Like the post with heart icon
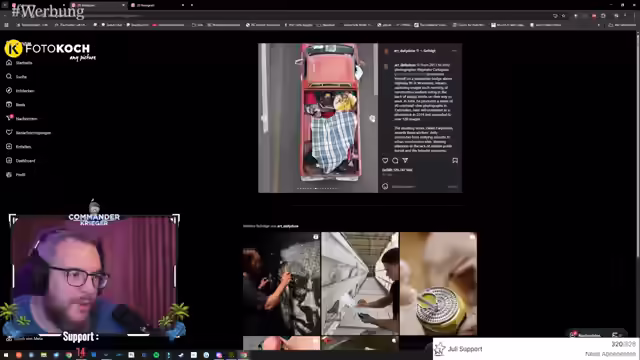This screenshot has height=360, width=640. point(385,160)
